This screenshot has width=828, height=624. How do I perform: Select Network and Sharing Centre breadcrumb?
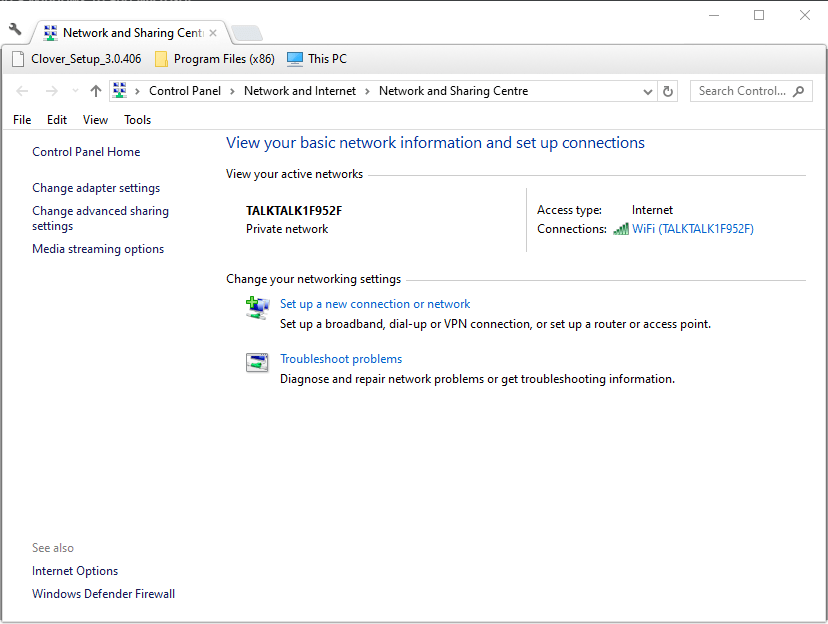click(454, 91)
